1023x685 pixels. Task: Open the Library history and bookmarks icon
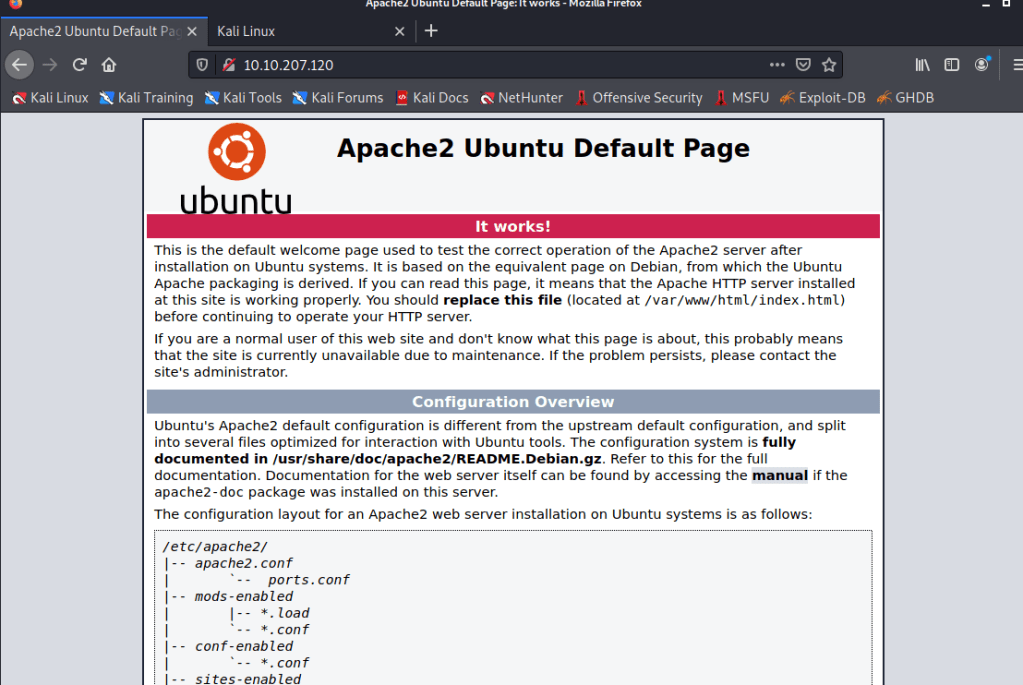pos(922,65)
